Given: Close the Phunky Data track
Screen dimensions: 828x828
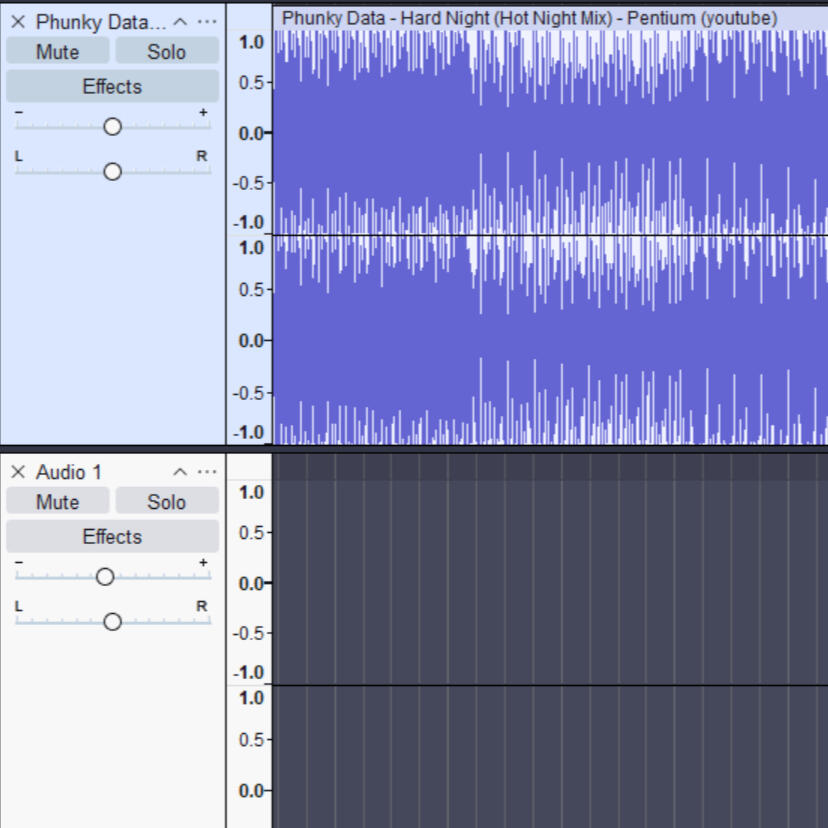Looking at the screenshot, I should pyautogui.click(x=18, y=22).
